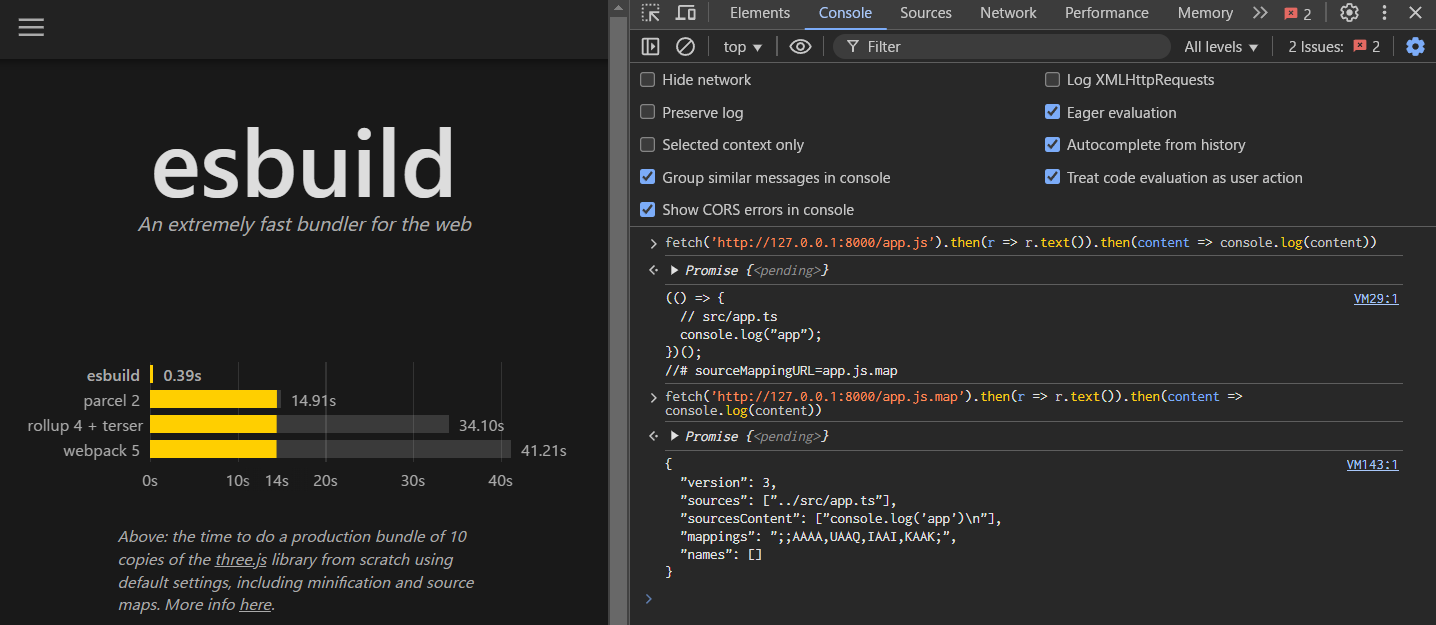Click the esbuild title heading
1436x625 pixels.
[x=304, y=164]
